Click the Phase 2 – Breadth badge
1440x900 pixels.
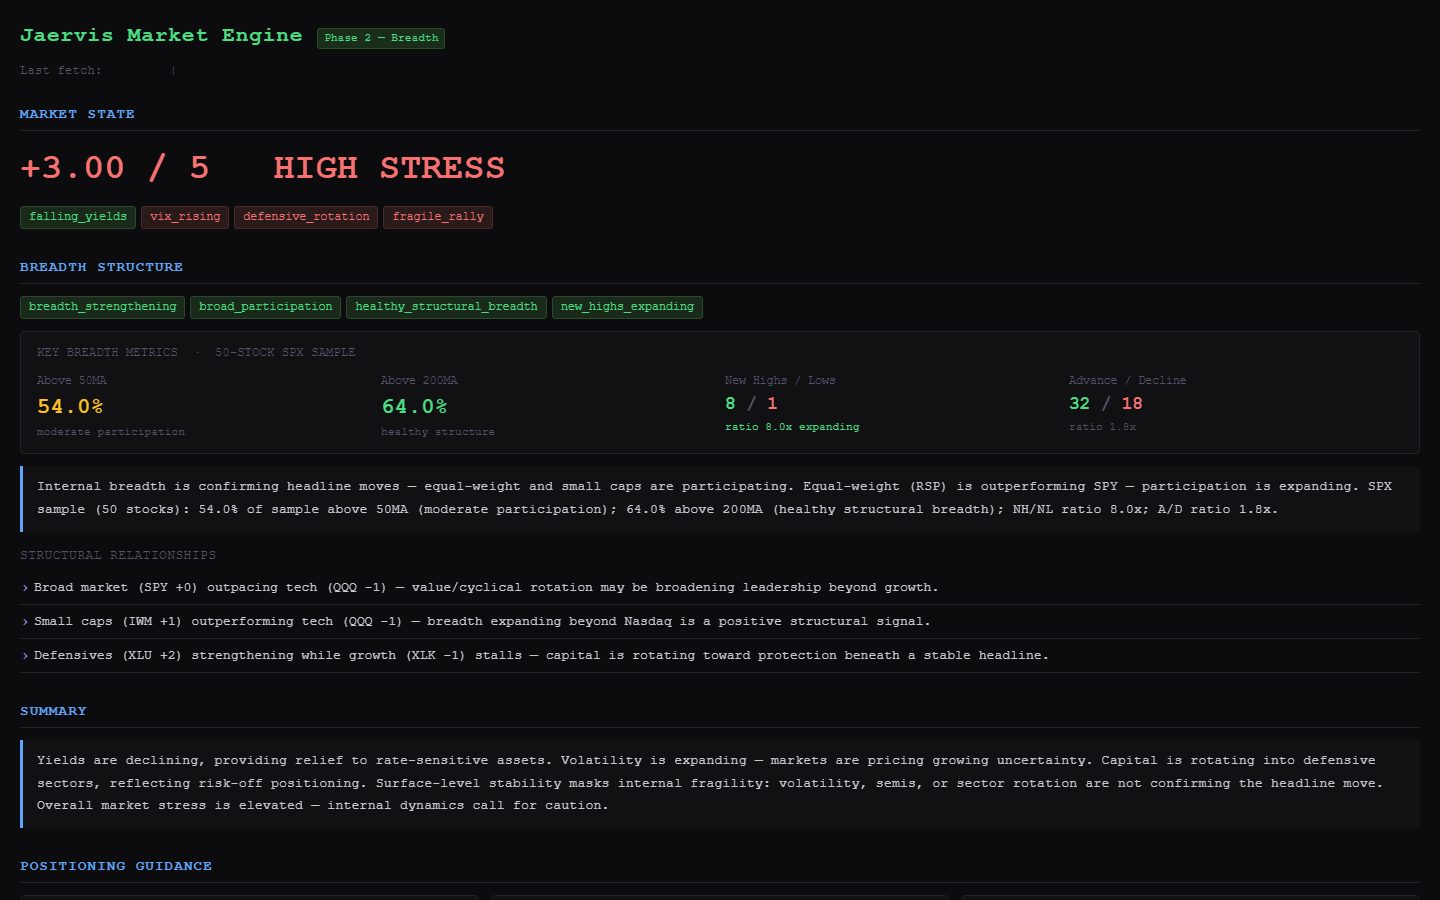[x=381, y=38]
